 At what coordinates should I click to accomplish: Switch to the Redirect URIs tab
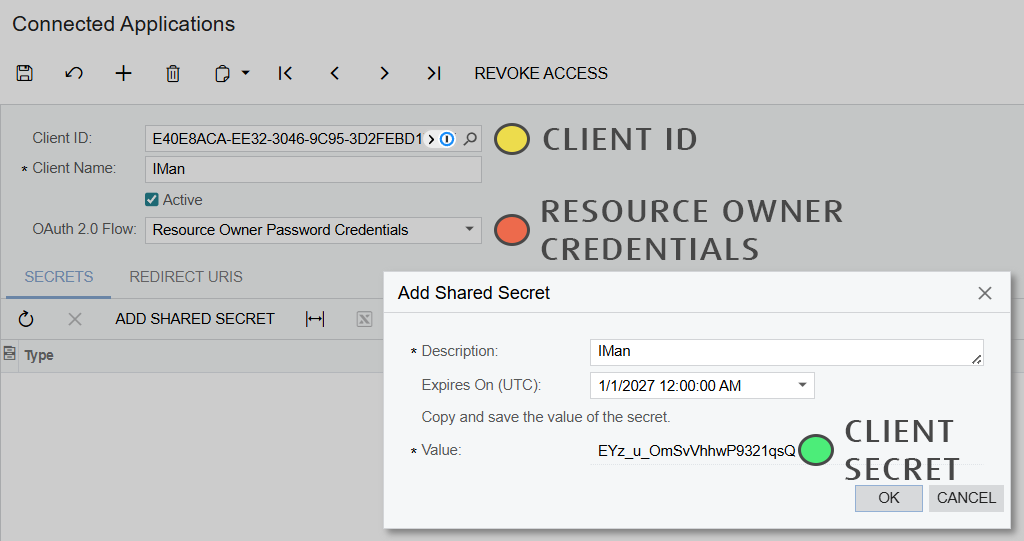[x=186, y=277]
